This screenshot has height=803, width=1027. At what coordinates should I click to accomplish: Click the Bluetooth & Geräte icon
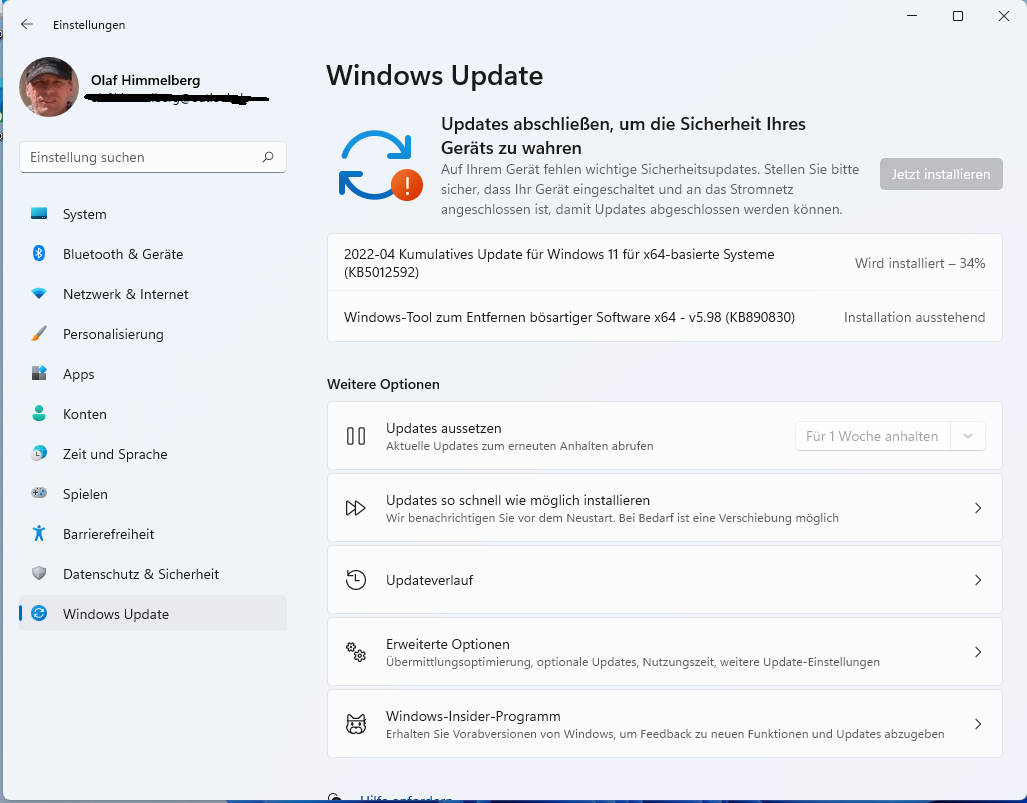39,254
